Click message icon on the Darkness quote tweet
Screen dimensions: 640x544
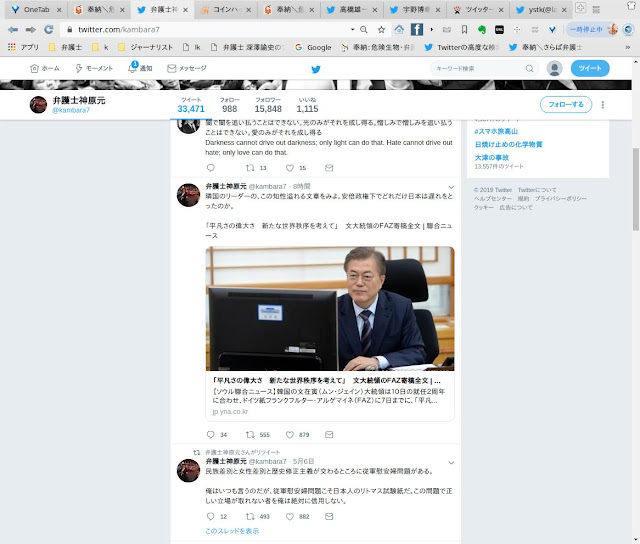(329, 168)
